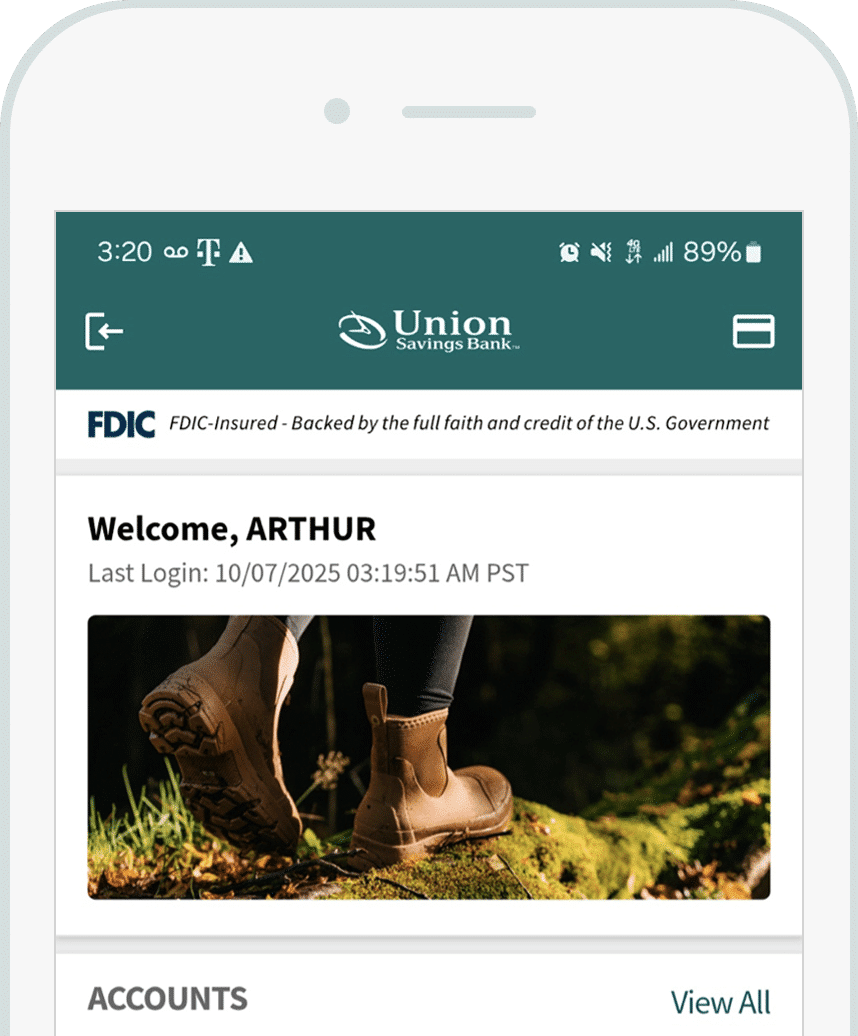
Task: Tap the hiking boots banner image
Action: click(x=429, y=757)
